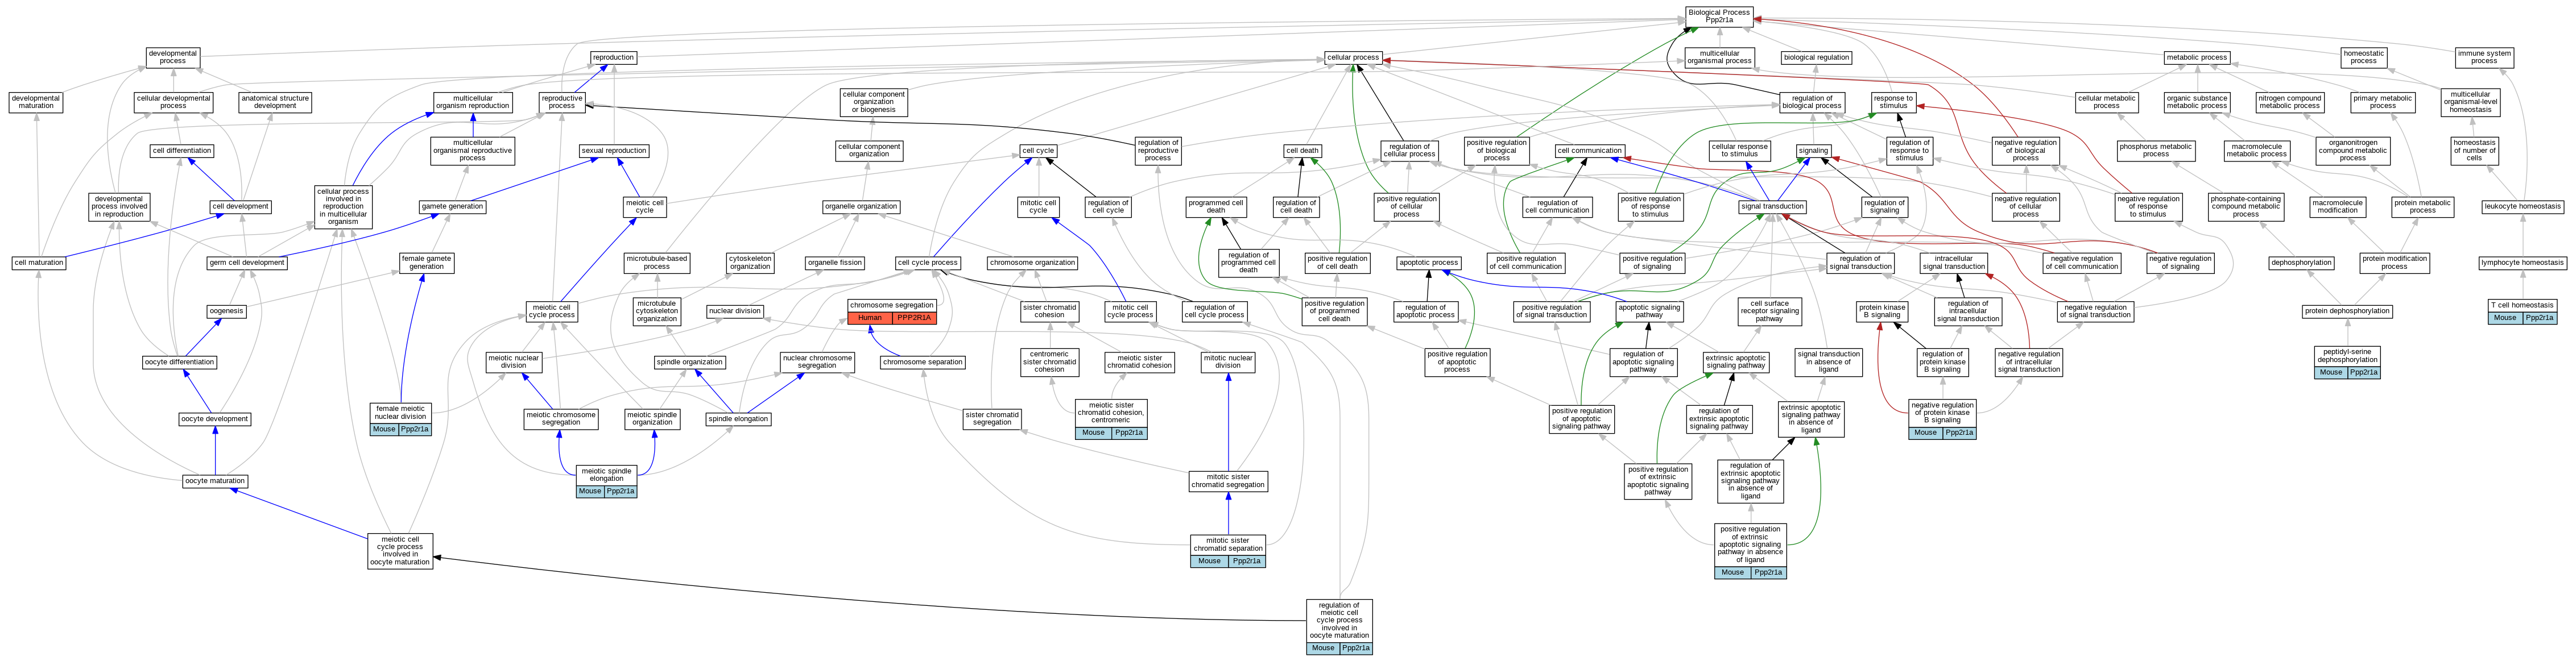Select the 'cell maturation' node
The height and width of the screenshot is (661, 2576).
pyautogui.click(x=39, y=263)
